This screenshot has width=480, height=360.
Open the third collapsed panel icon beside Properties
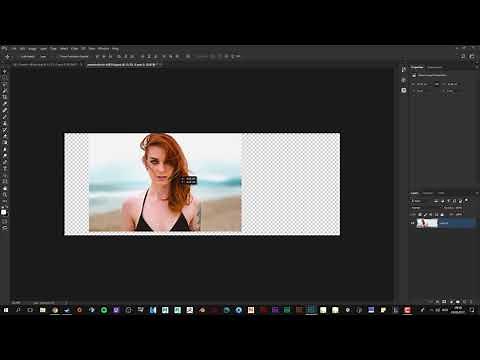[x=404, y=90]
